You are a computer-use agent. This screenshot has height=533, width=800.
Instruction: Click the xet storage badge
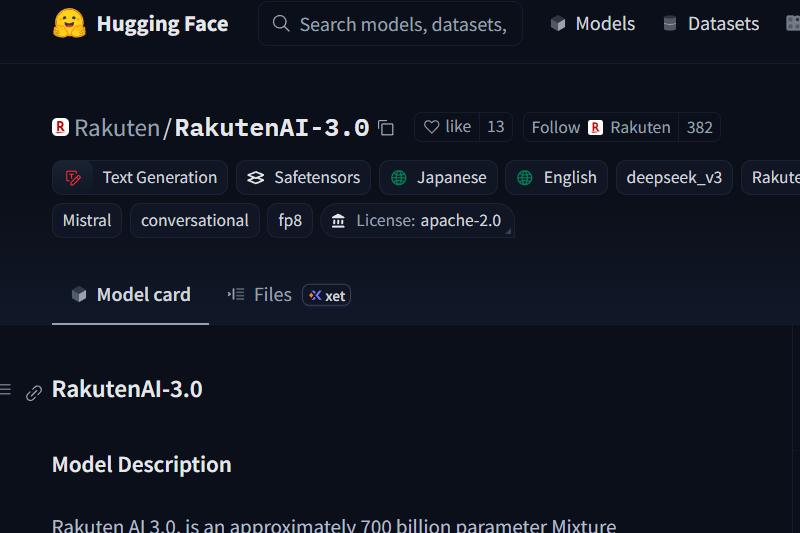(327, 295)
